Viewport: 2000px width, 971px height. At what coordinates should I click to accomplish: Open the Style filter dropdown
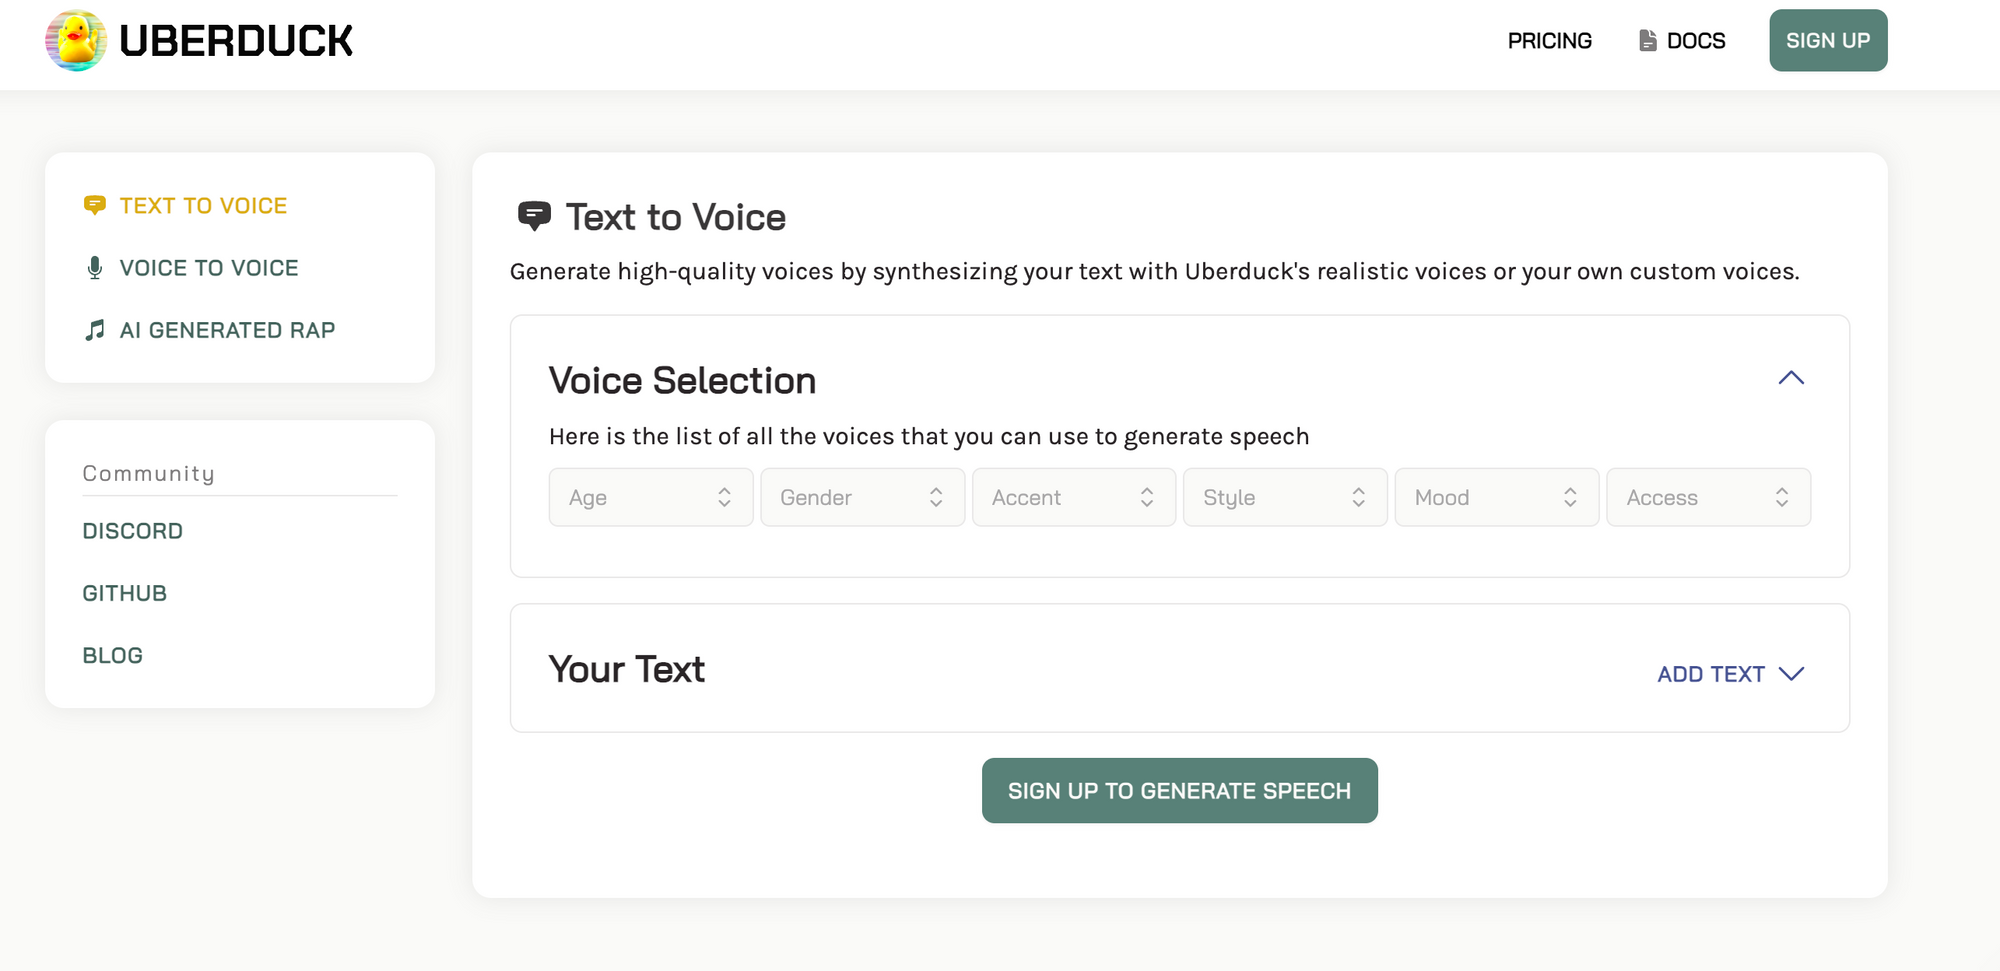[x=1284, y=497]
